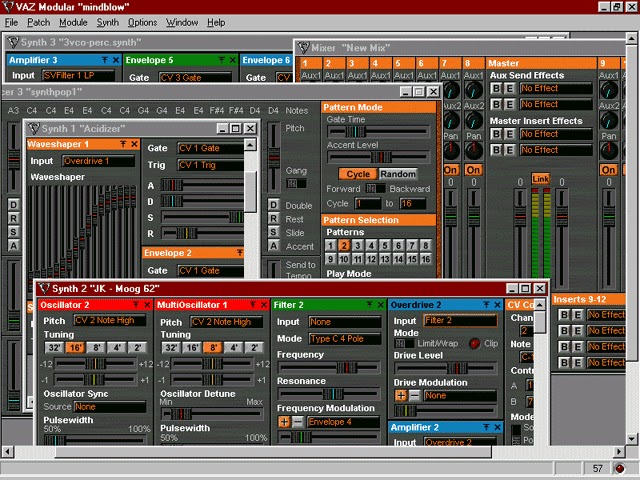Open the Options menu

coord(142,22)
